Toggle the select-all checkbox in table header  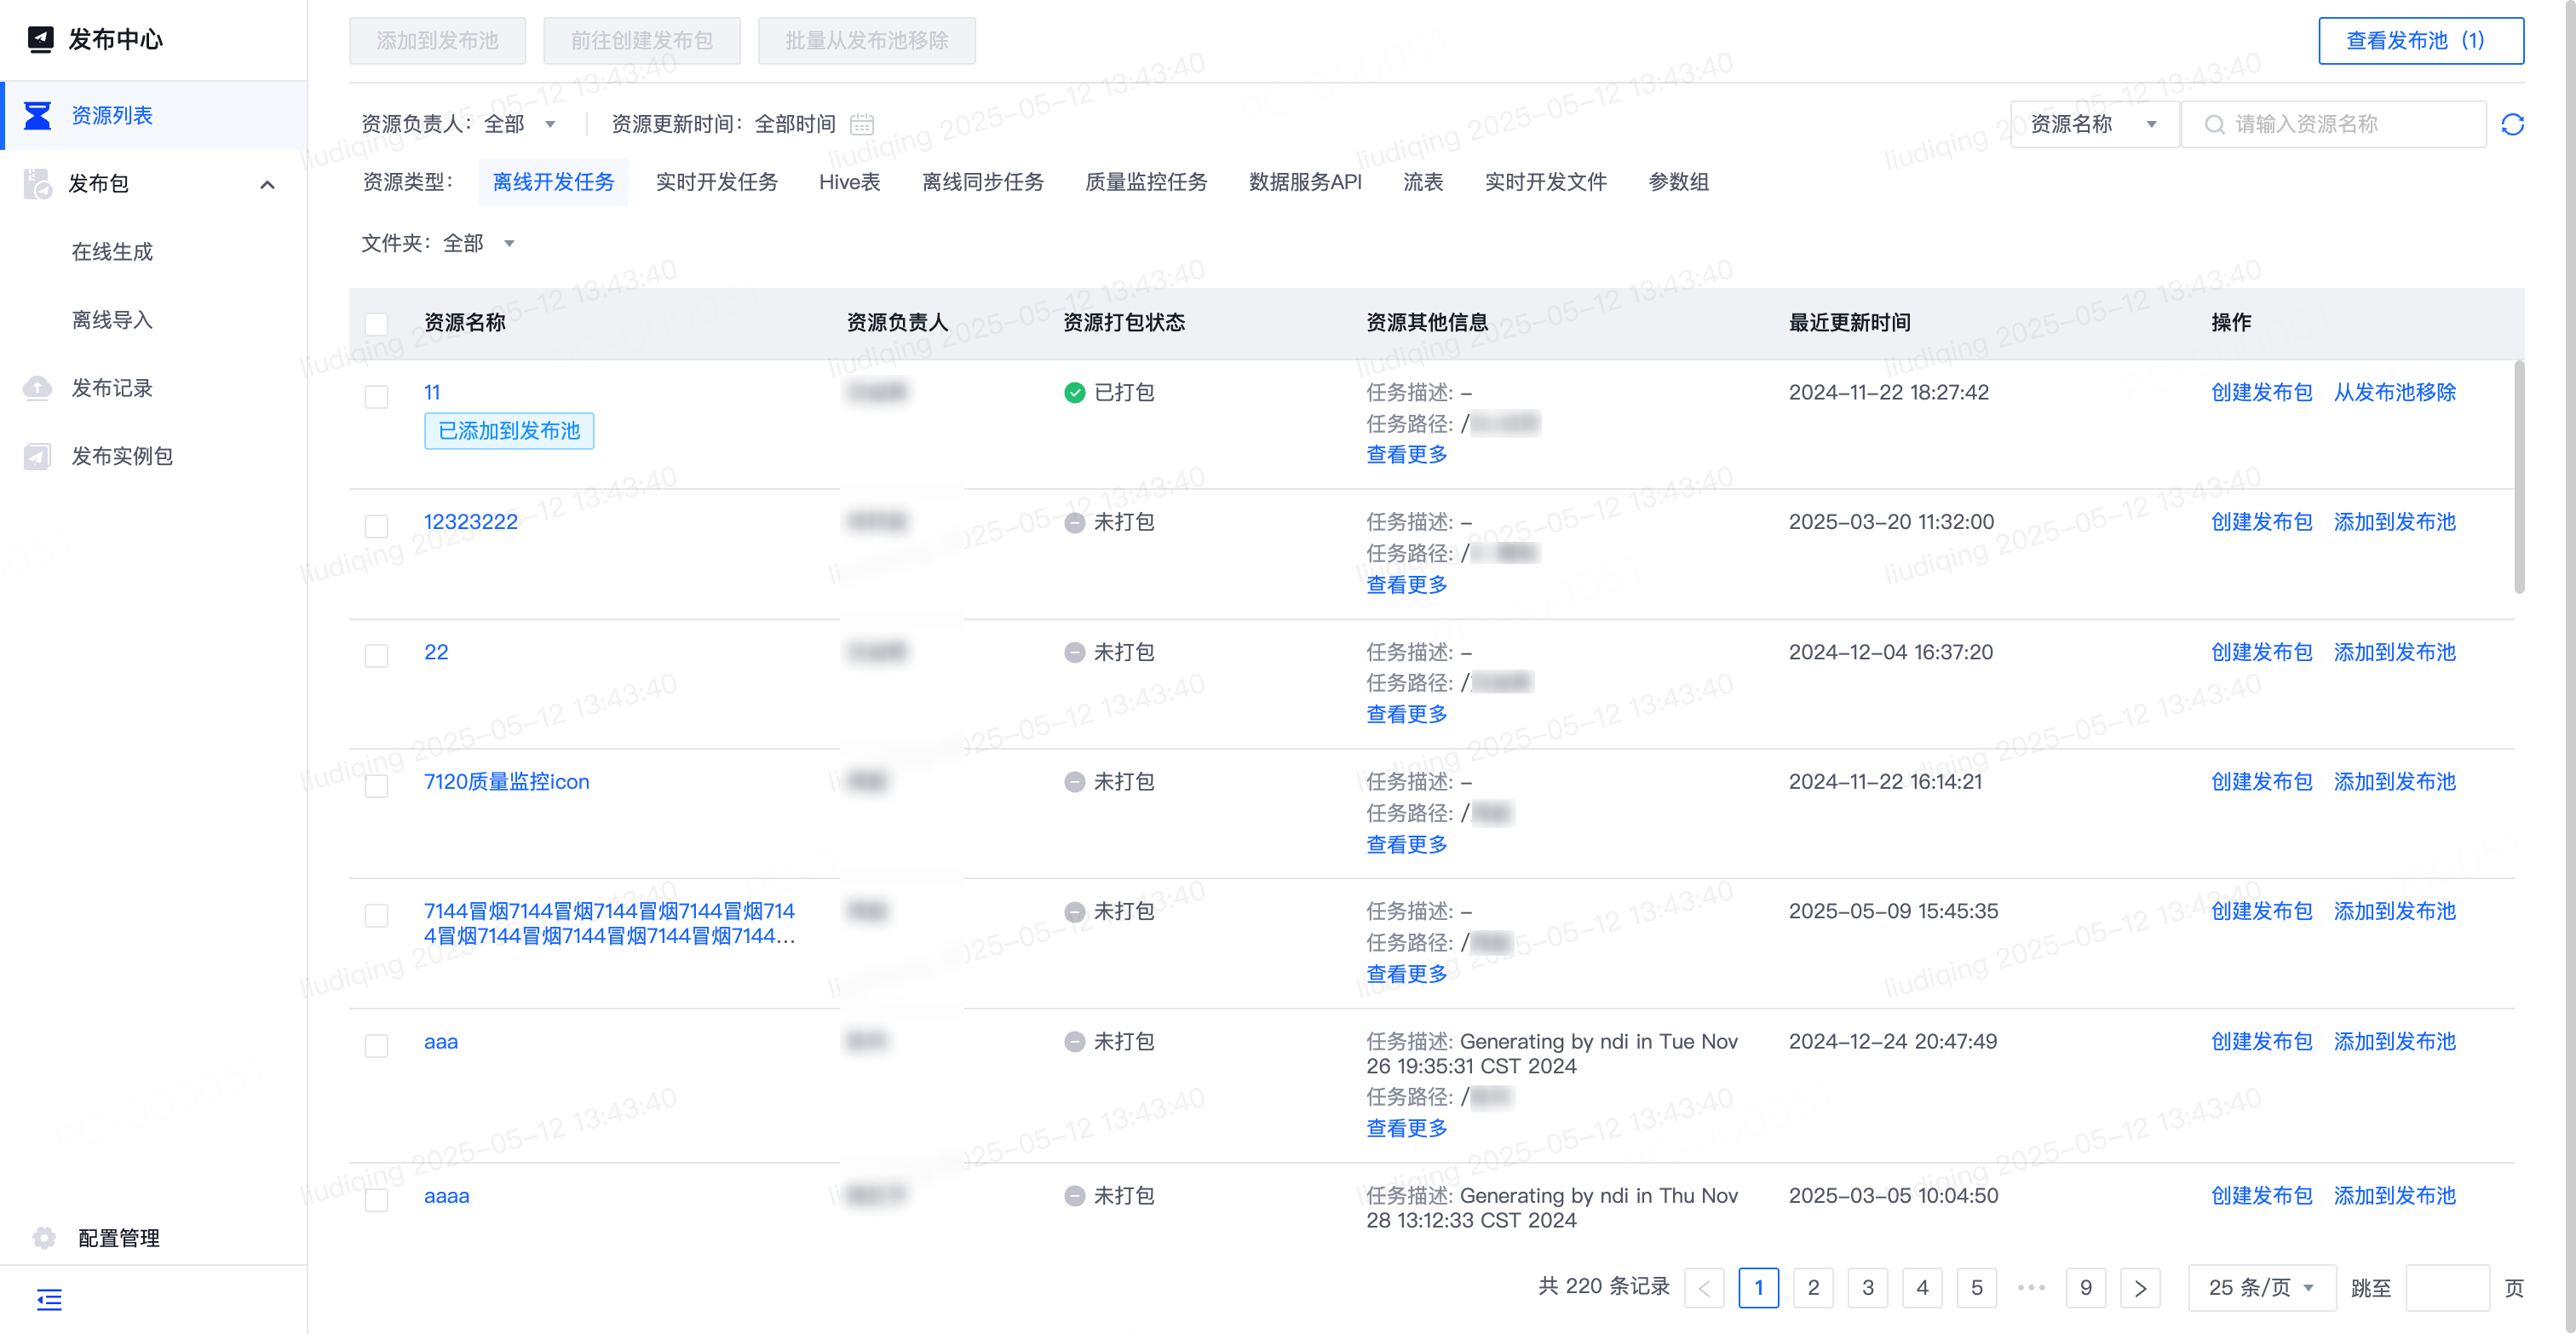click(x=376, y=324)
